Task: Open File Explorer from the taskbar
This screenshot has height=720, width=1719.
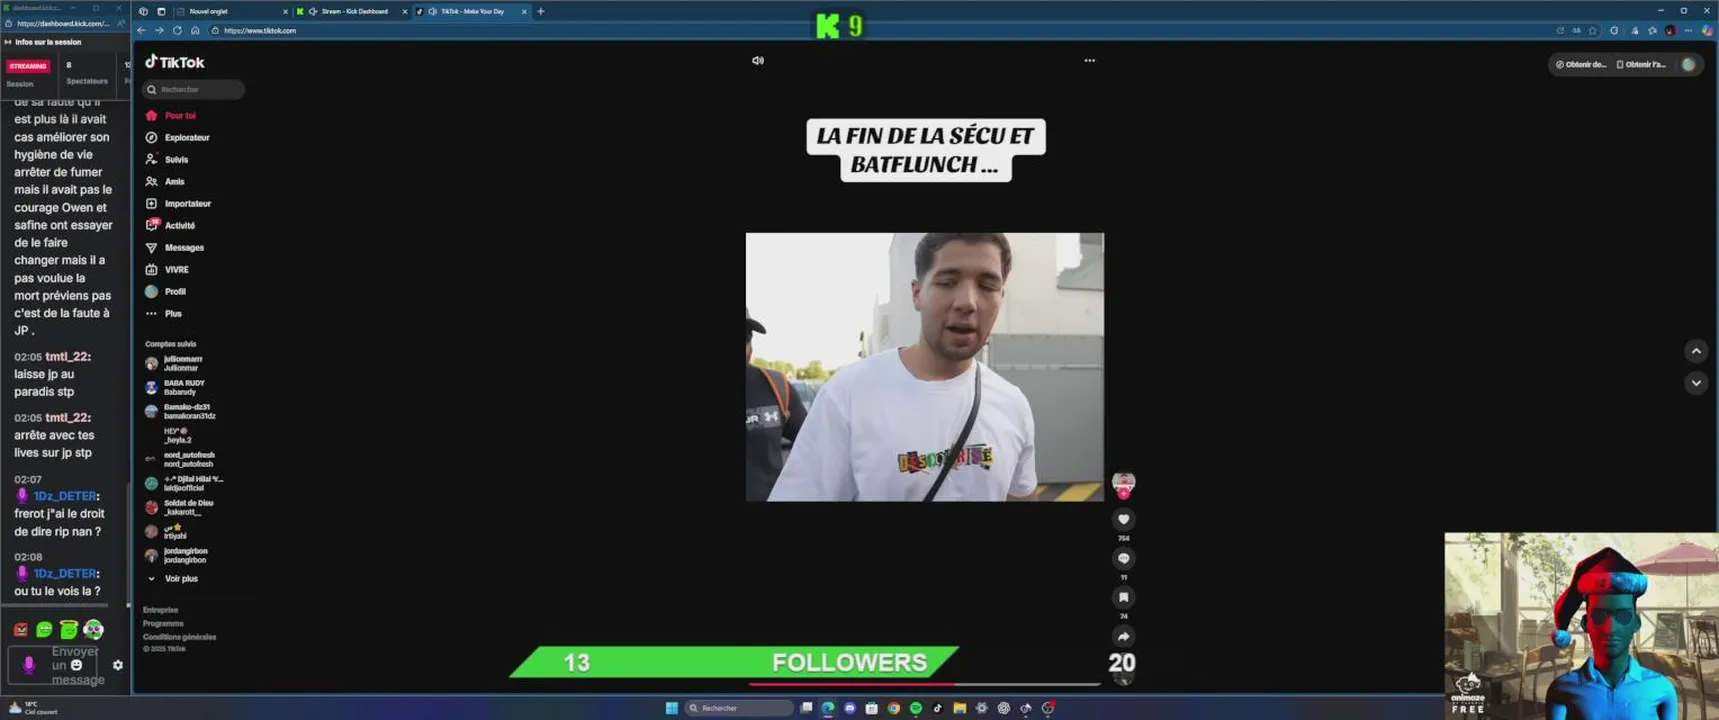Action: (960, 708)
